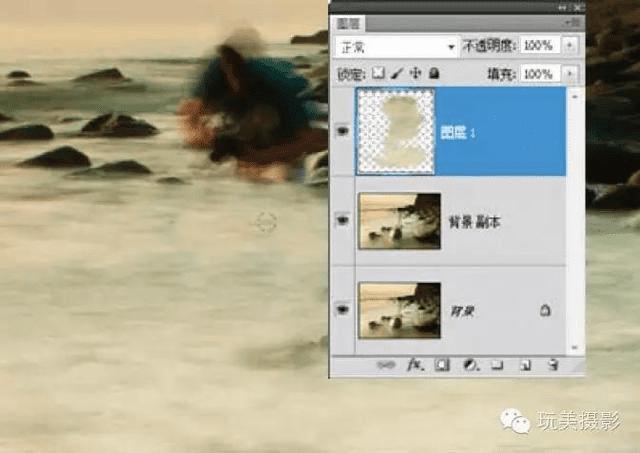This screenshot has height=453, width=640.
Task: Toggle visibility of 背景 layer
Action: [342, 309]
